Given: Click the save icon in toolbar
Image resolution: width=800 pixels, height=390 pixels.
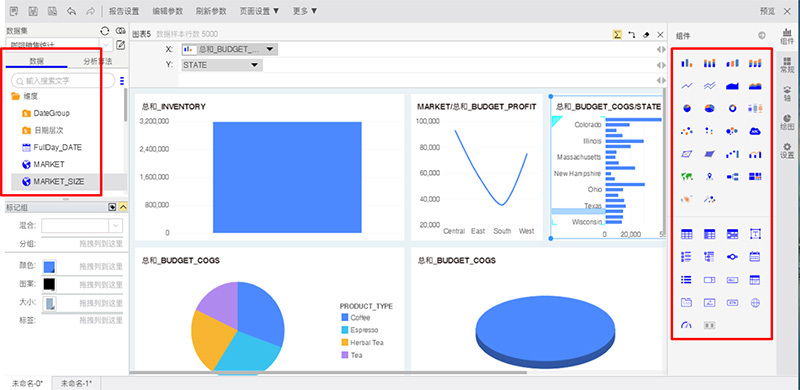Looking at the screenshot, I should coord(33,11).
